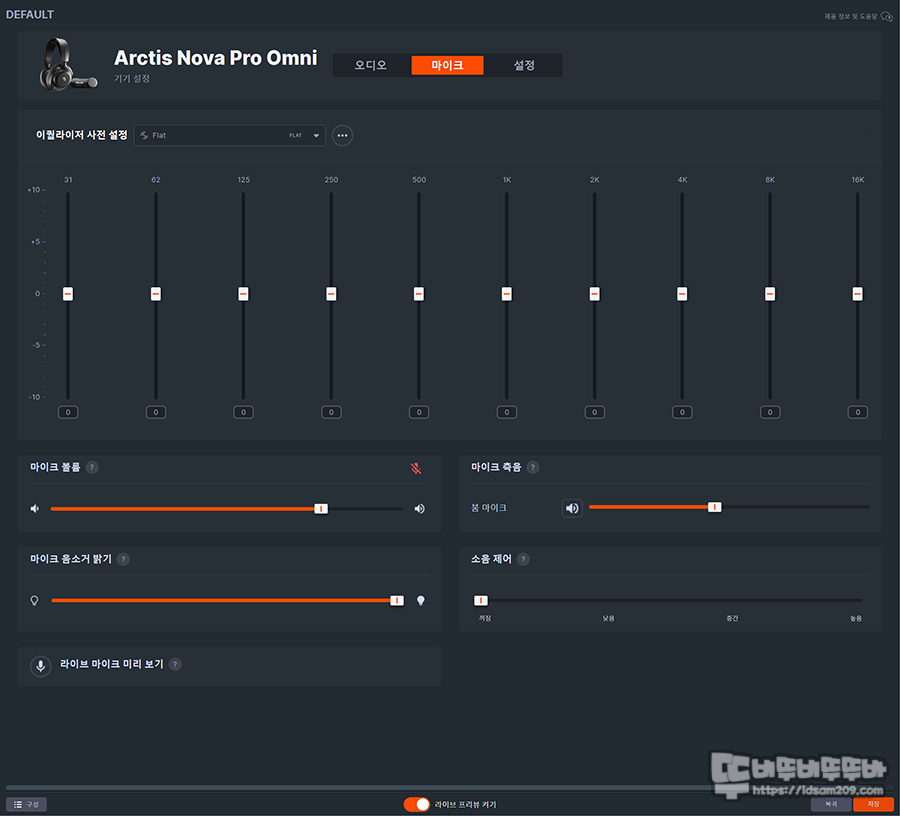Viewport: 900px width, 816px height.
Task: Click the 마이크 측음 help question mark
Action: [x=533, y=467]
